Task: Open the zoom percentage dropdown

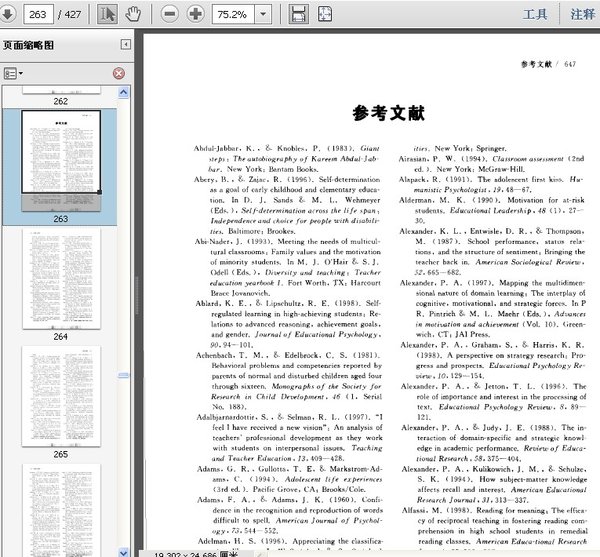Action: pos(264,14)
